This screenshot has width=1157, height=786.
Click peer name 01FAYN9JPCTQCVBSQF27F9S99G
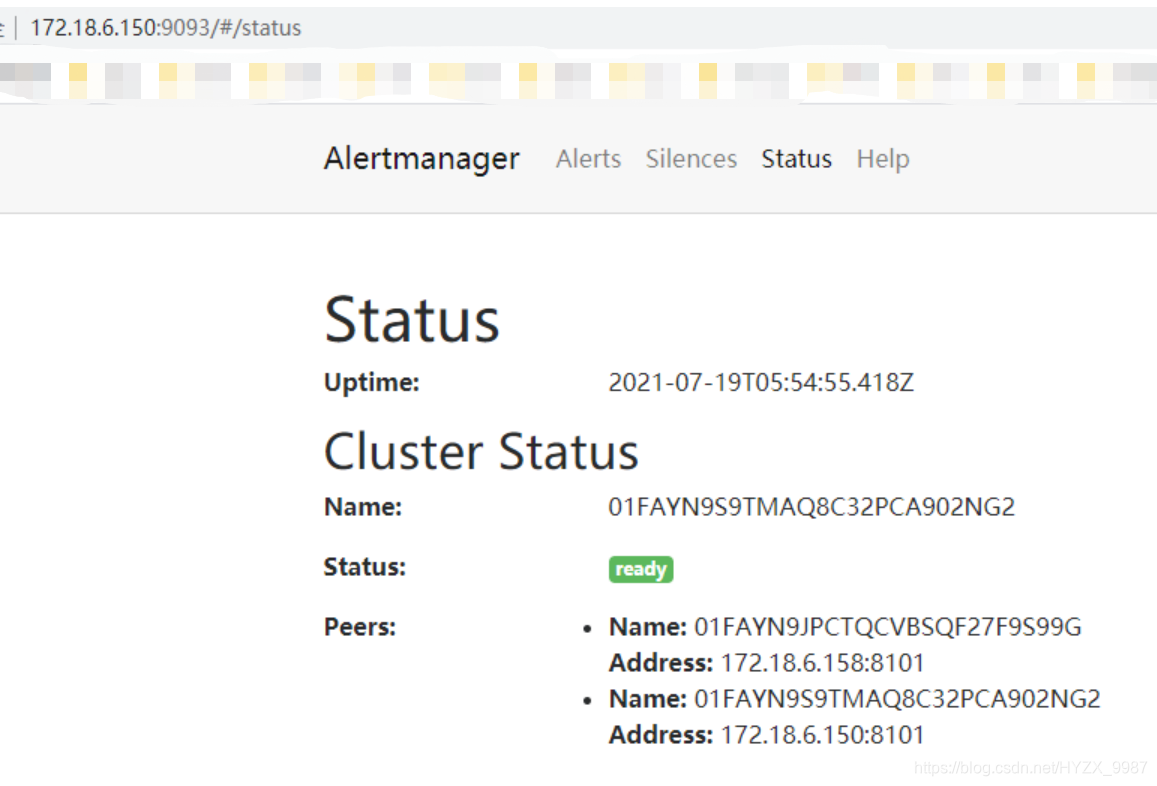point(887,626)
